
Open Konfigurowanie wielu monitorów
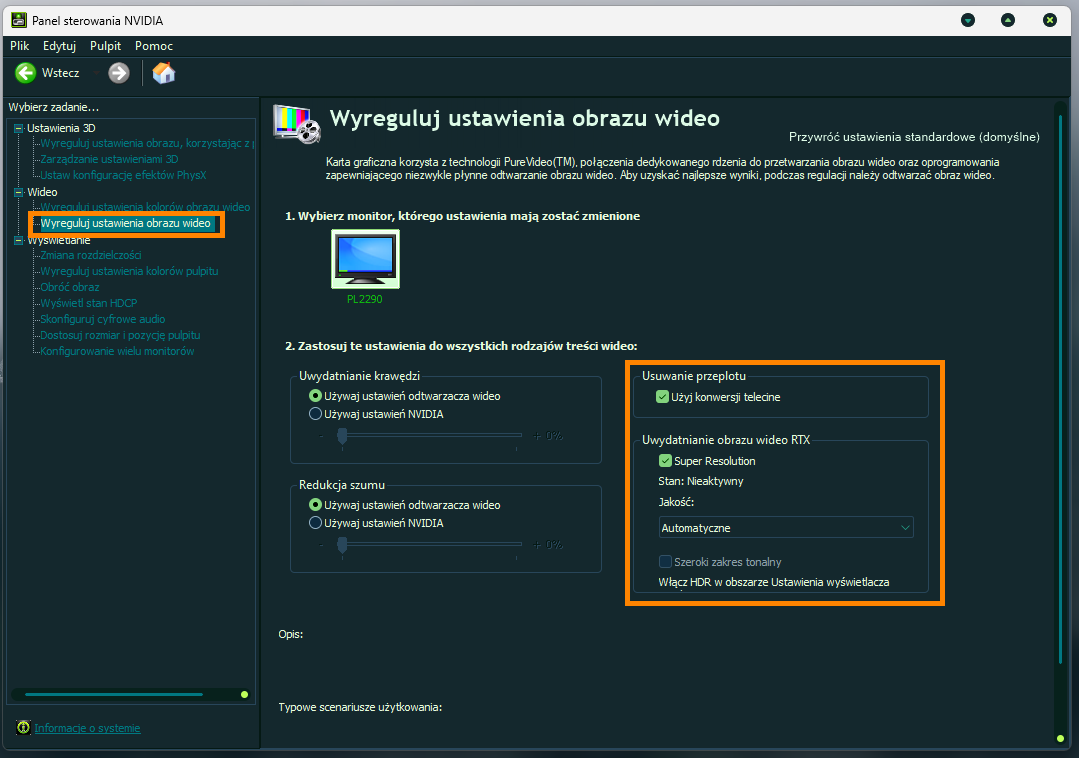coord(117,351)
